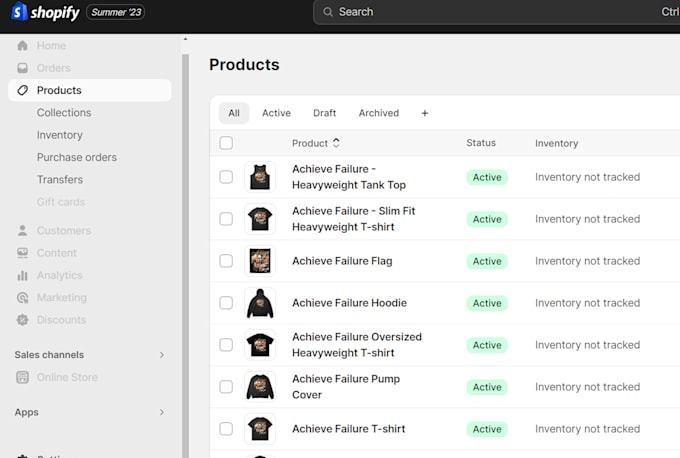
Task: Check Achieve Failure Heavyweight Tank Top checkbox
Action: click(226, 177)
